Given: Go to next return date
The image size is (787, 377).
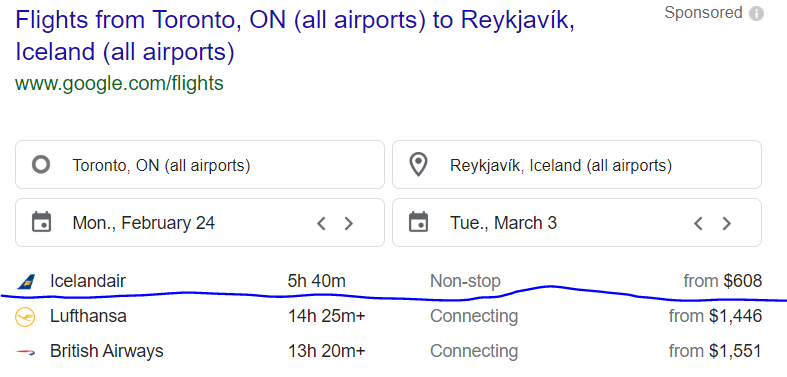Looking at the screenshot, I should coord(726,223).
